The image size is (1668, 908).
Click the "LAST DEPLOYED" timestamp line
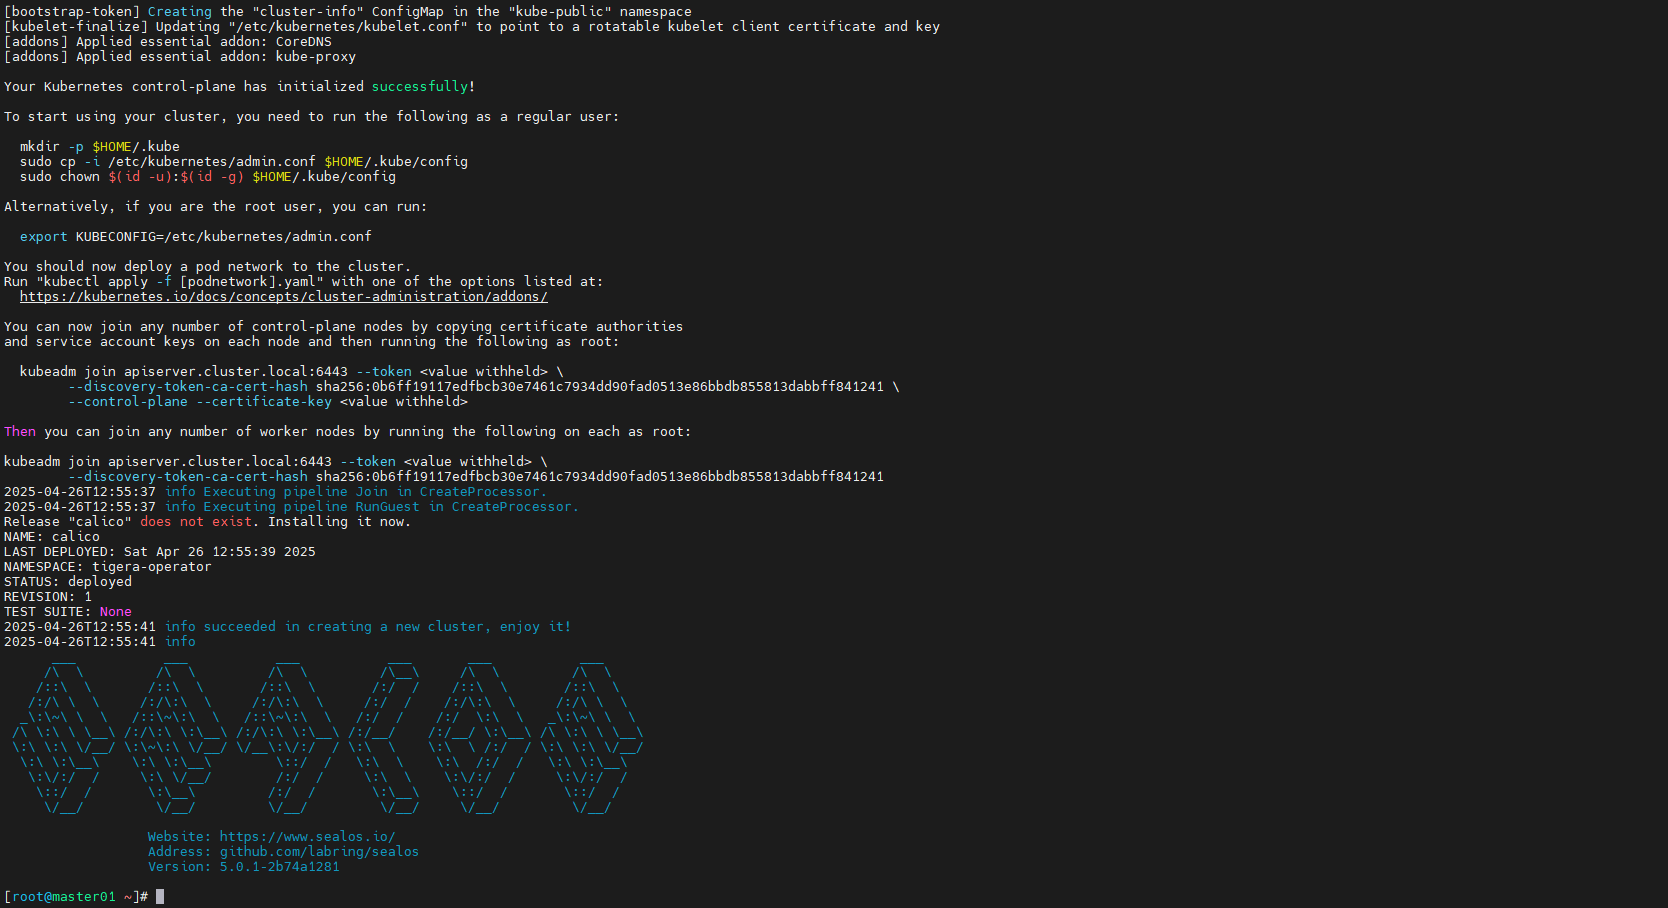pyautogui.click(x=160, y=552)
